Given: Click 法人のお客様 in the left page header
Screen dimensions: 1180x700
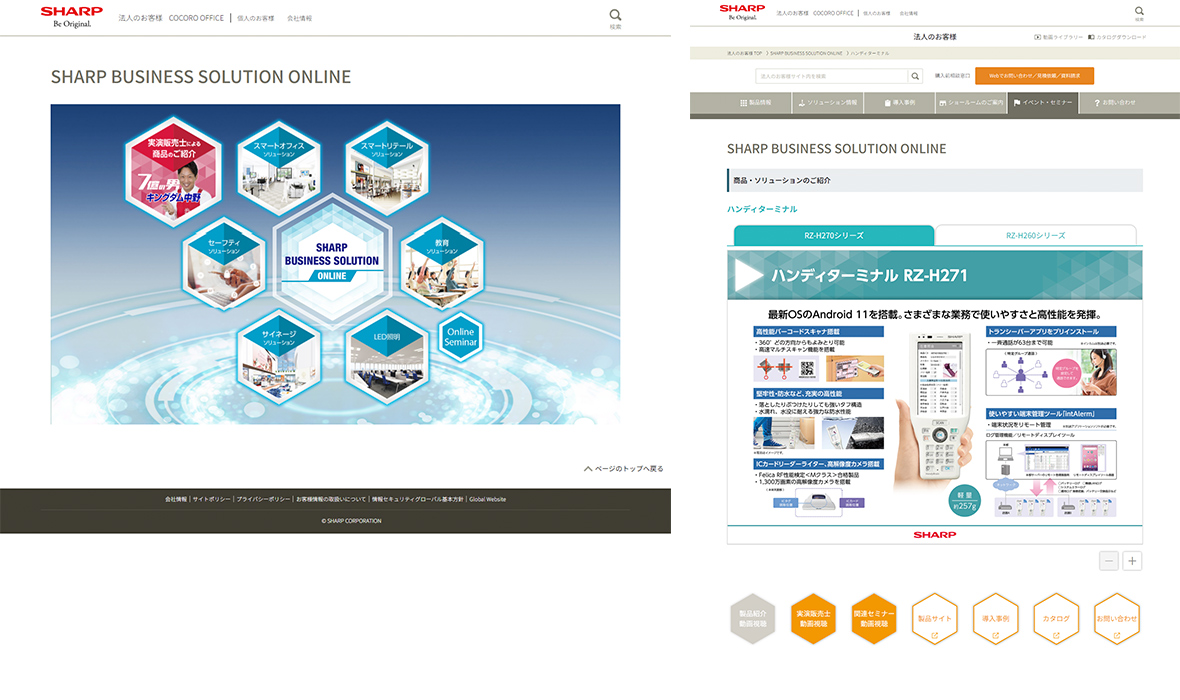Looking at the screenshot, I should coord(140,18).
